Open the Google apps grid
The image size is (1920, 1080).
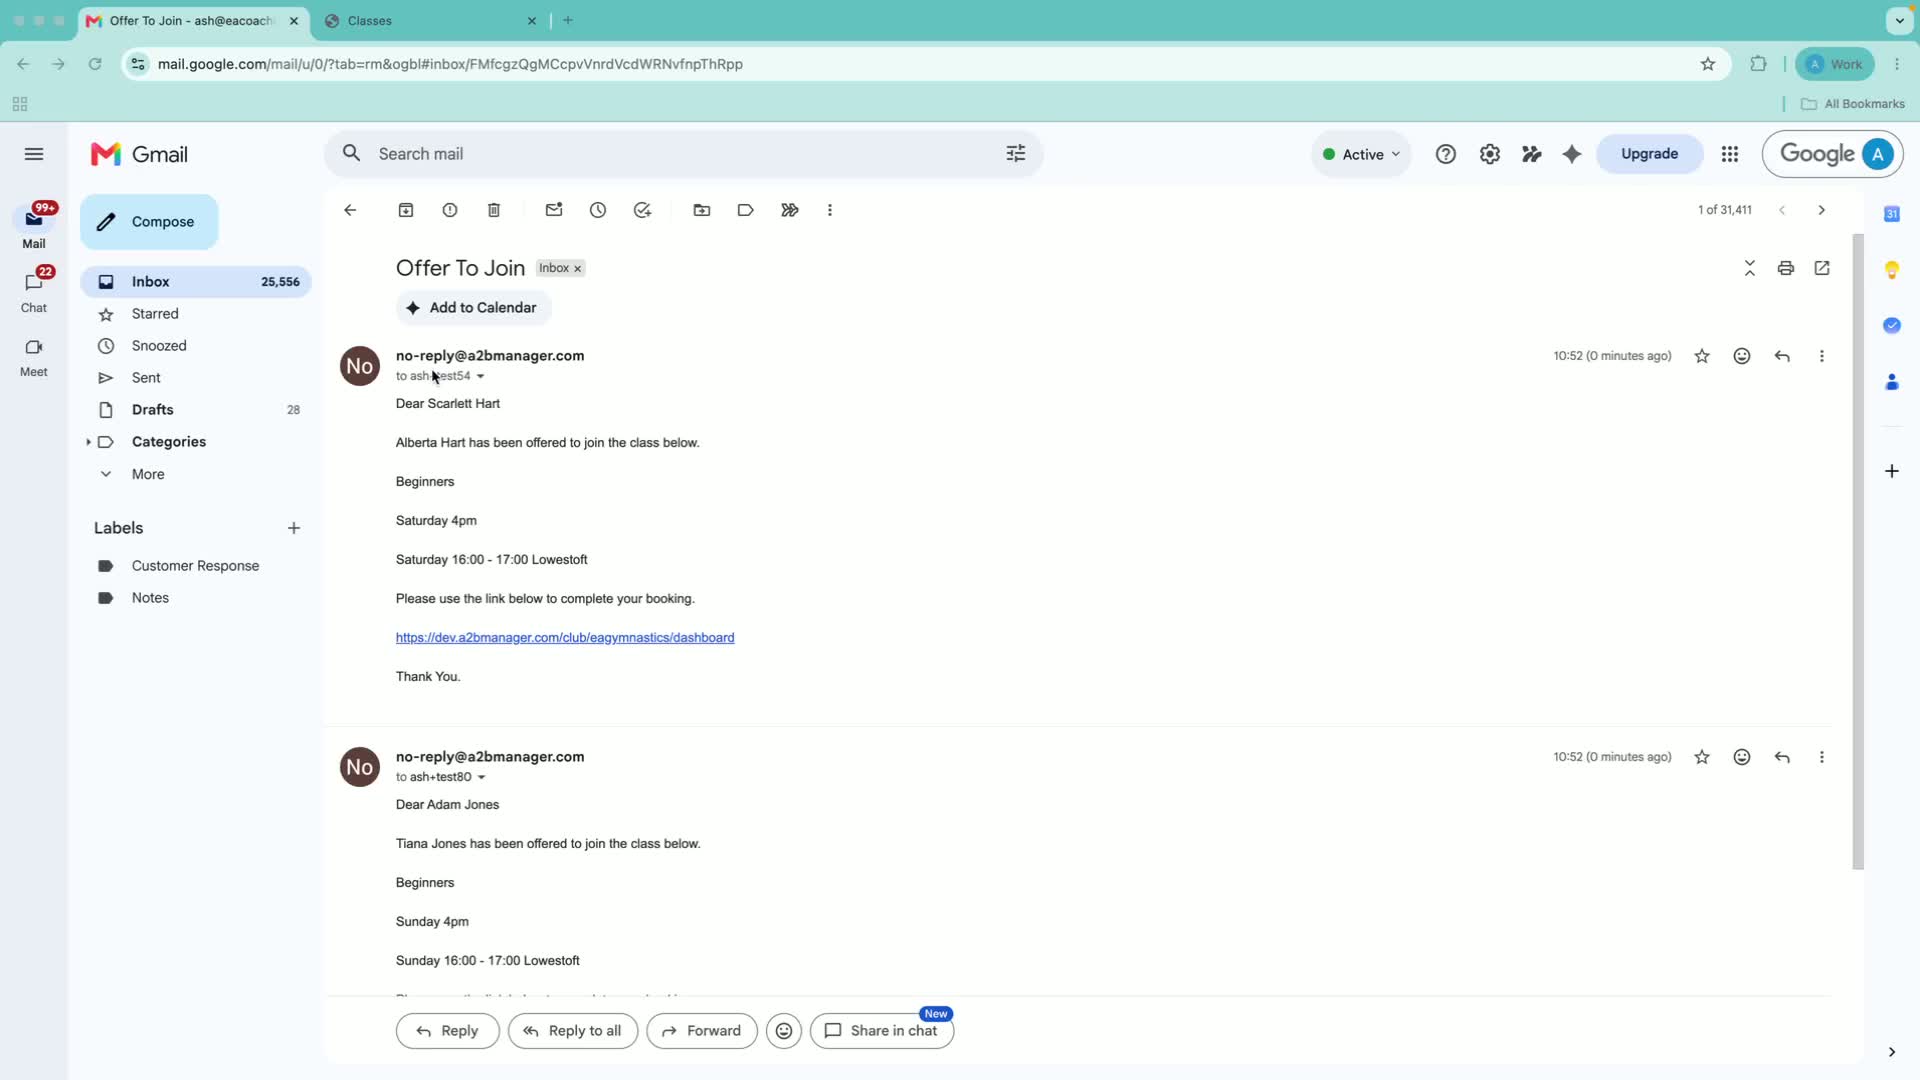(1730, 154)
